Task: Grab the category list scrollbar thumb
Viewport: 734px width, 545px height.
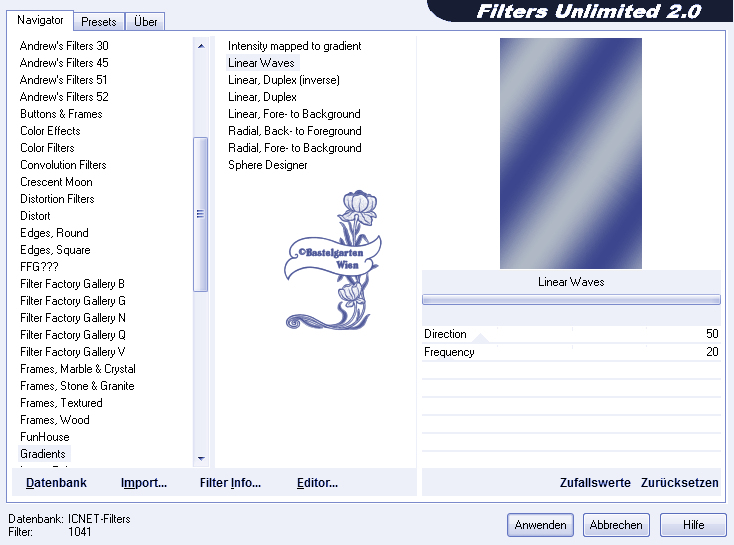Action: click(200, 214)
